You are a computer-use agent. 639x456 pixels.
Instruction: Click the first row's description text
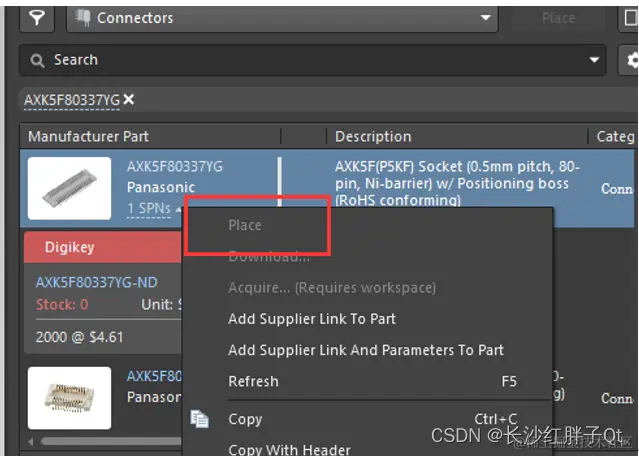coord(457,183)
